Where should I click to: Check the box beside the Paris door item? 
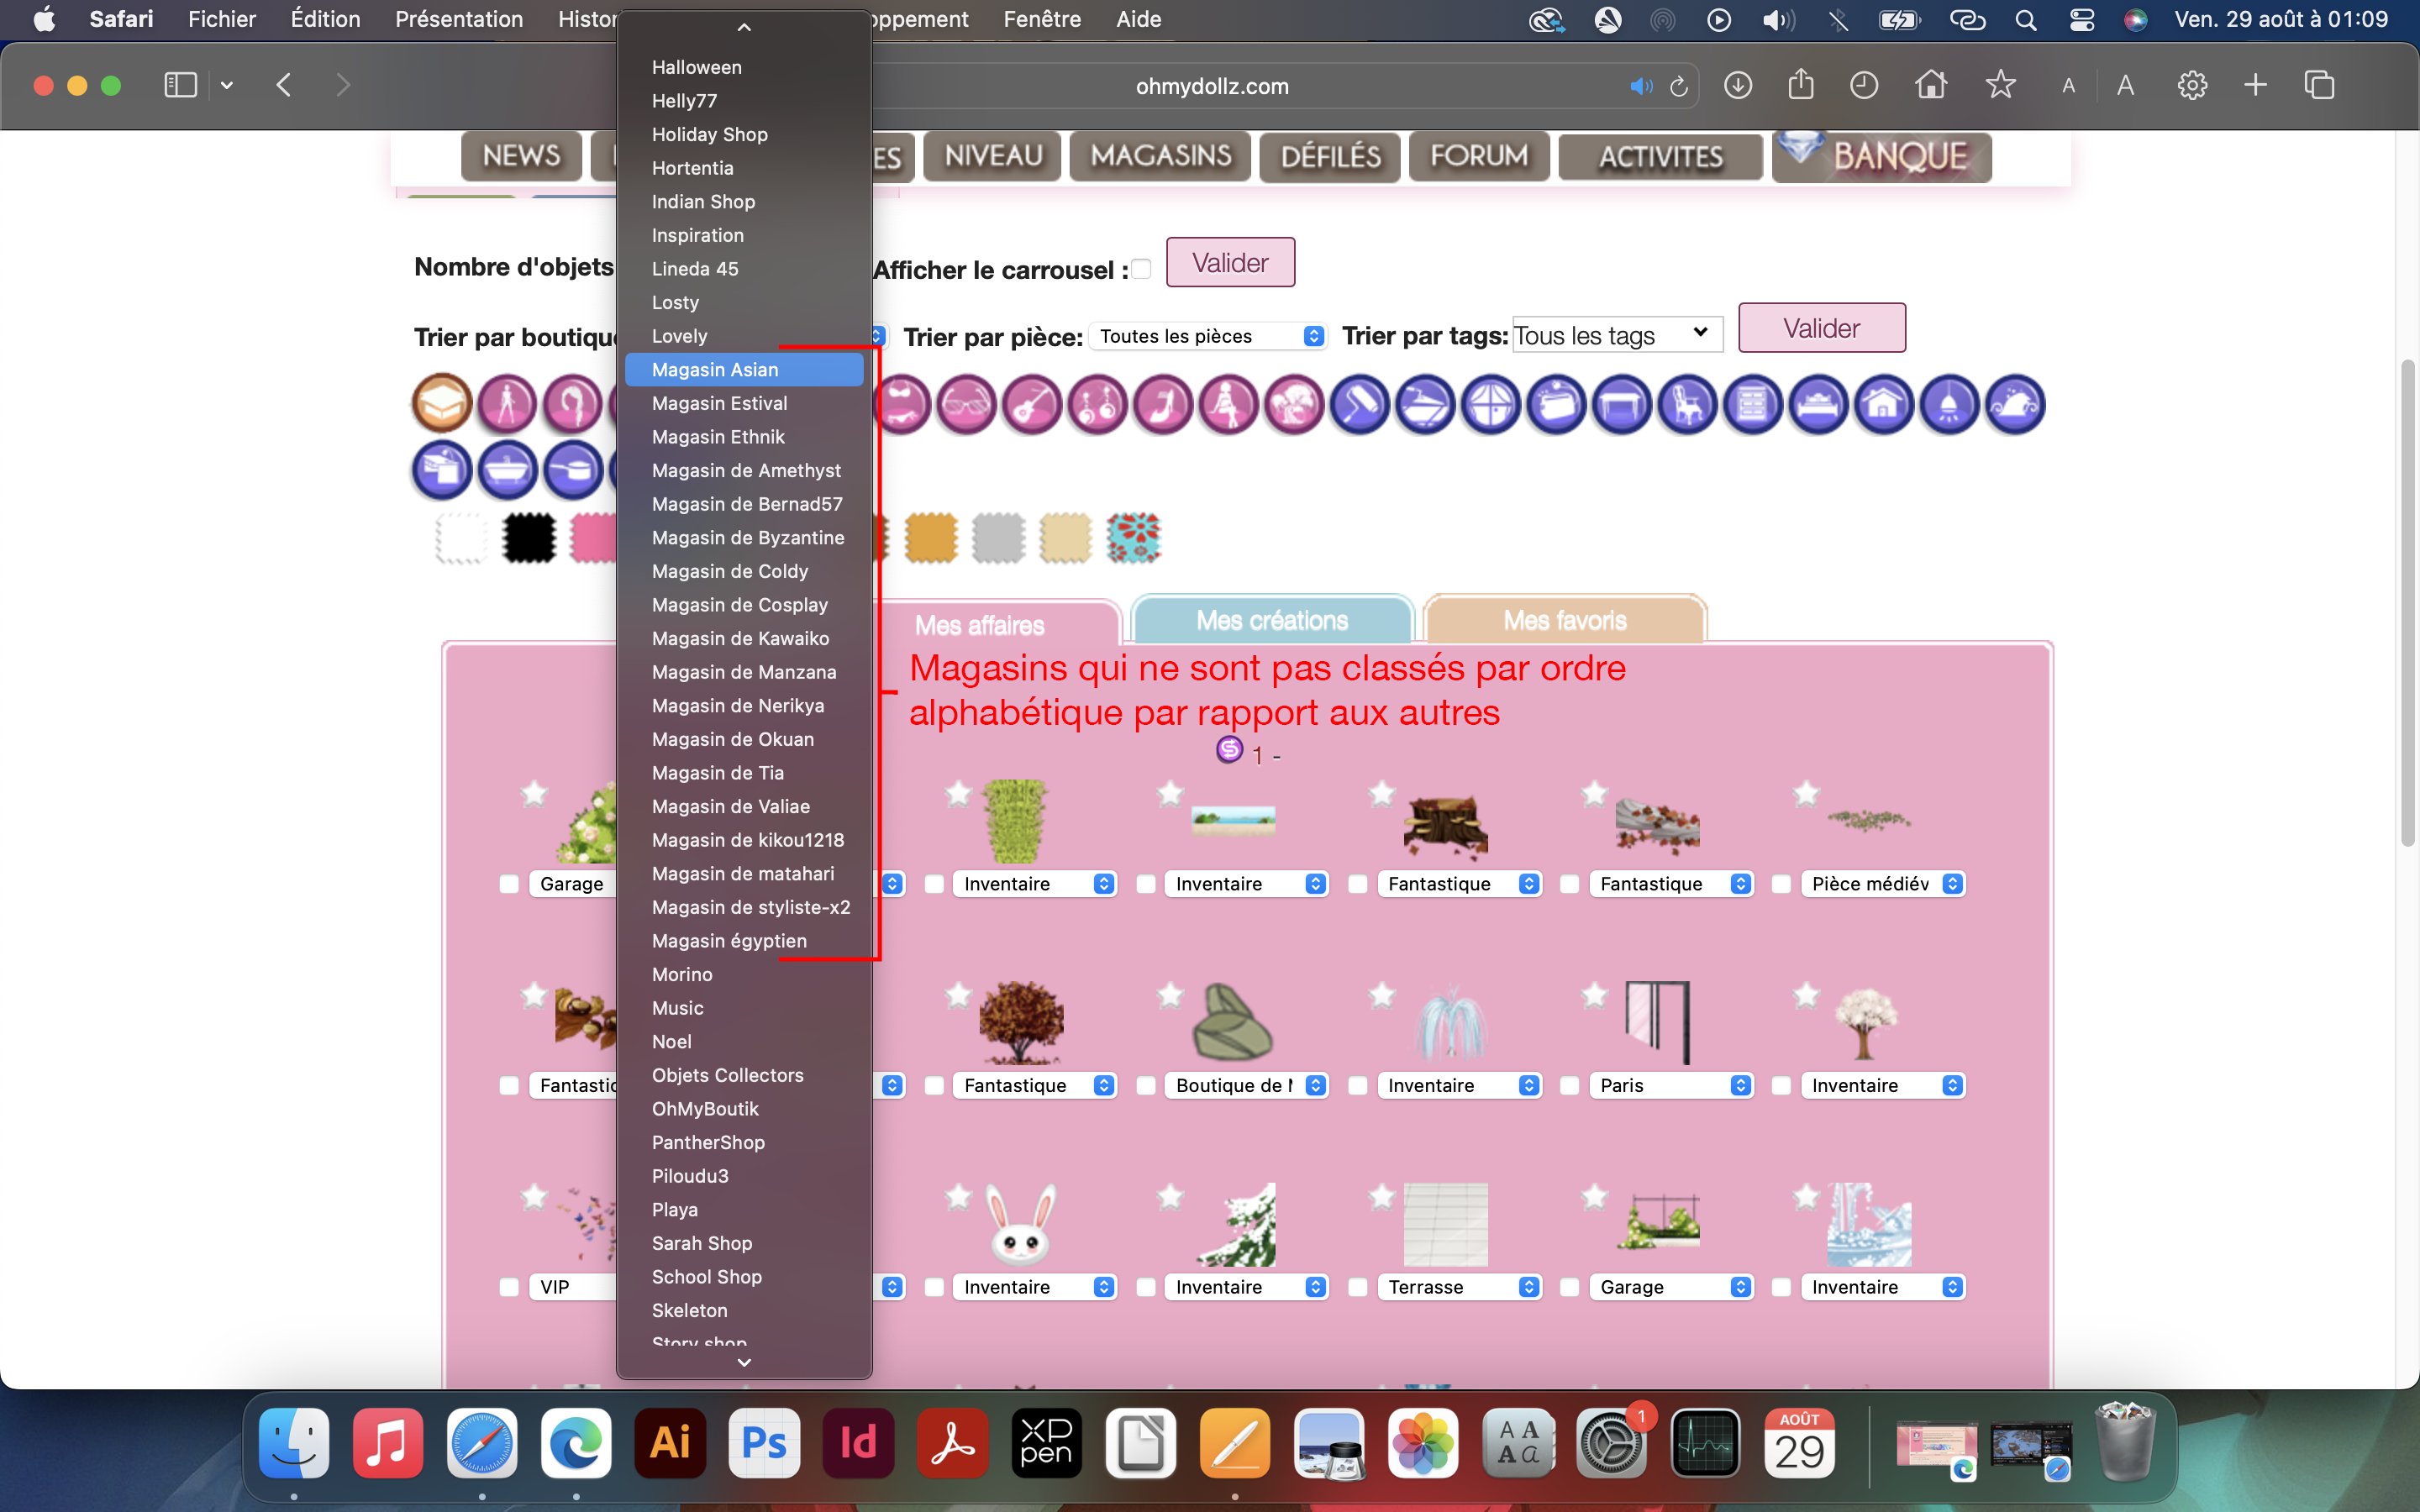pos(1569,1086)
